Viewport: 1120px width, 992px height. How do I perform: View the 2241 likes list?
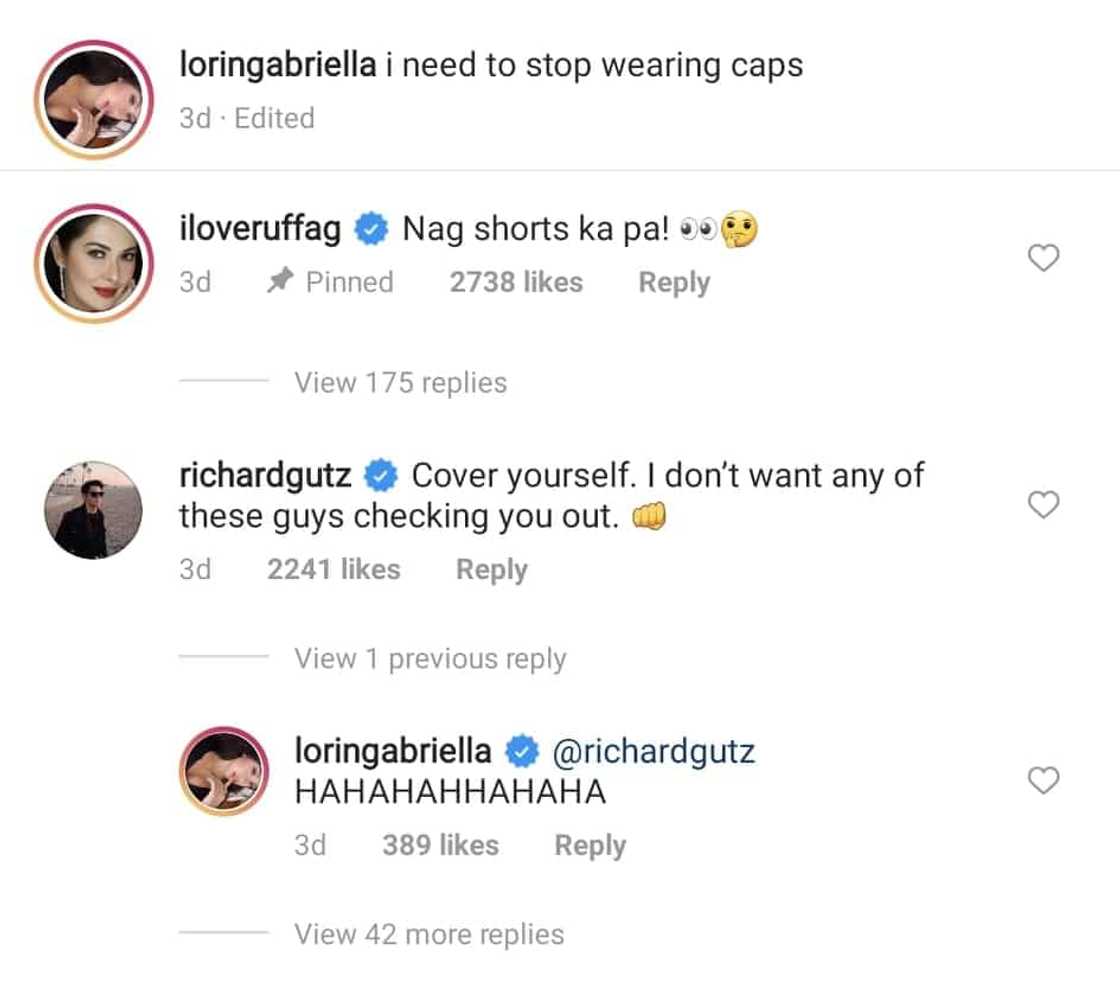click(x=333, y=570)
